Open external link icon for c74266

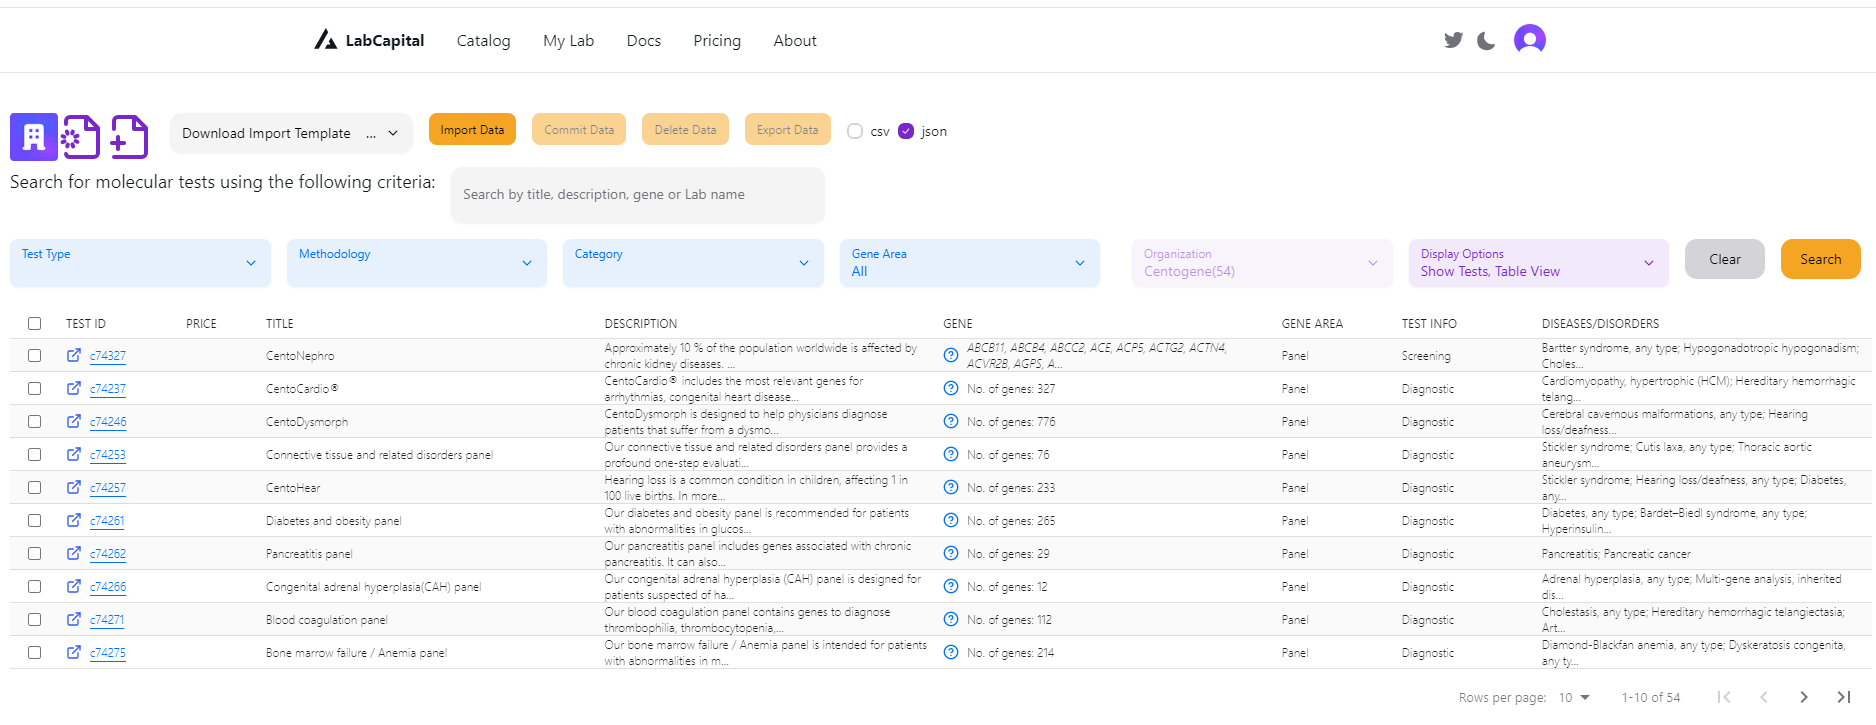pos(74,586)
